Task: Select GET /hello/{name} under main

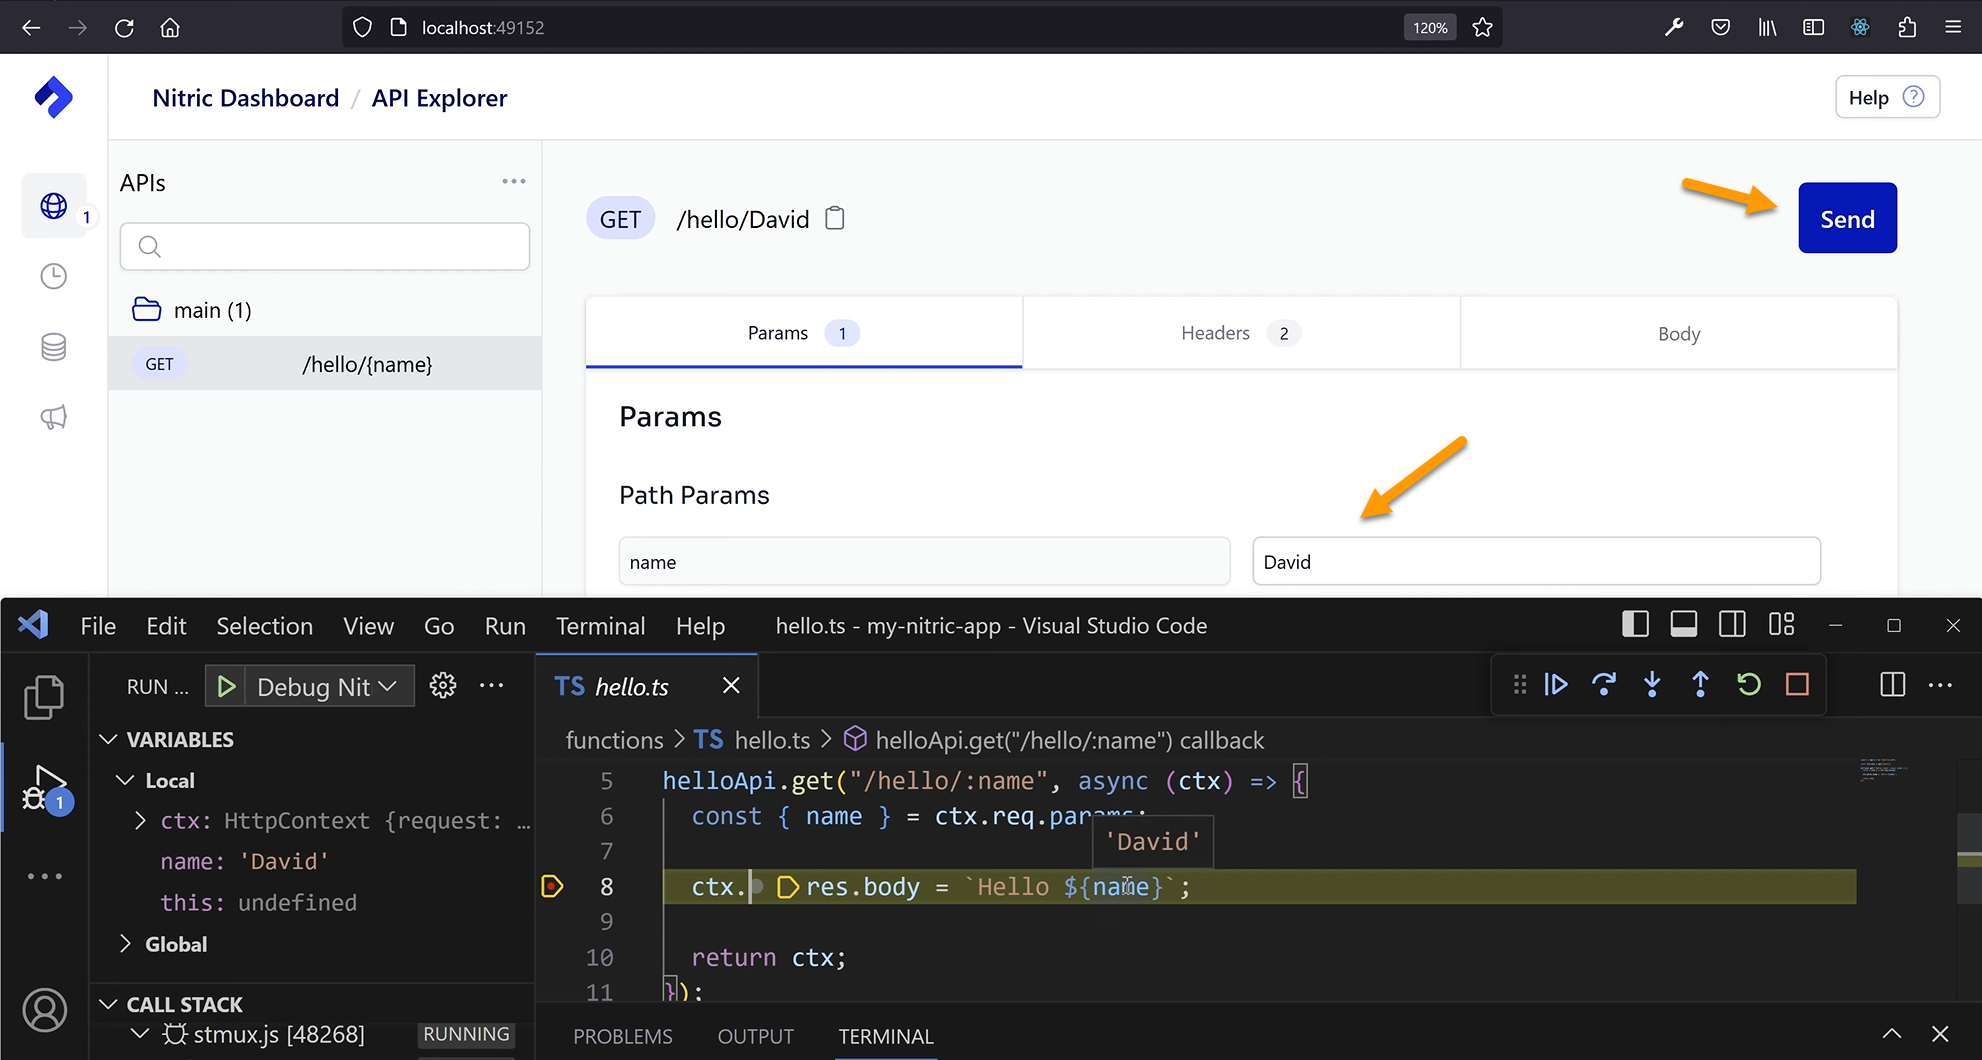Action: (324, 363)
